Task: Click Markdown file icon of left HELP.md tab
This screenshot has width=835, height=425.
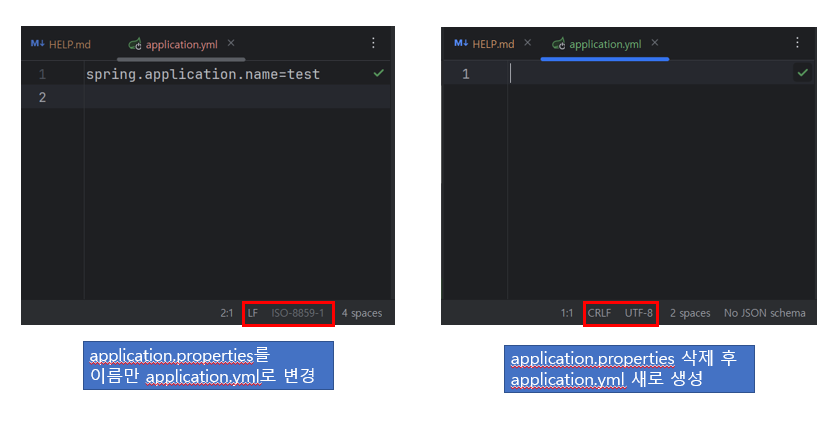Action: 37,44
